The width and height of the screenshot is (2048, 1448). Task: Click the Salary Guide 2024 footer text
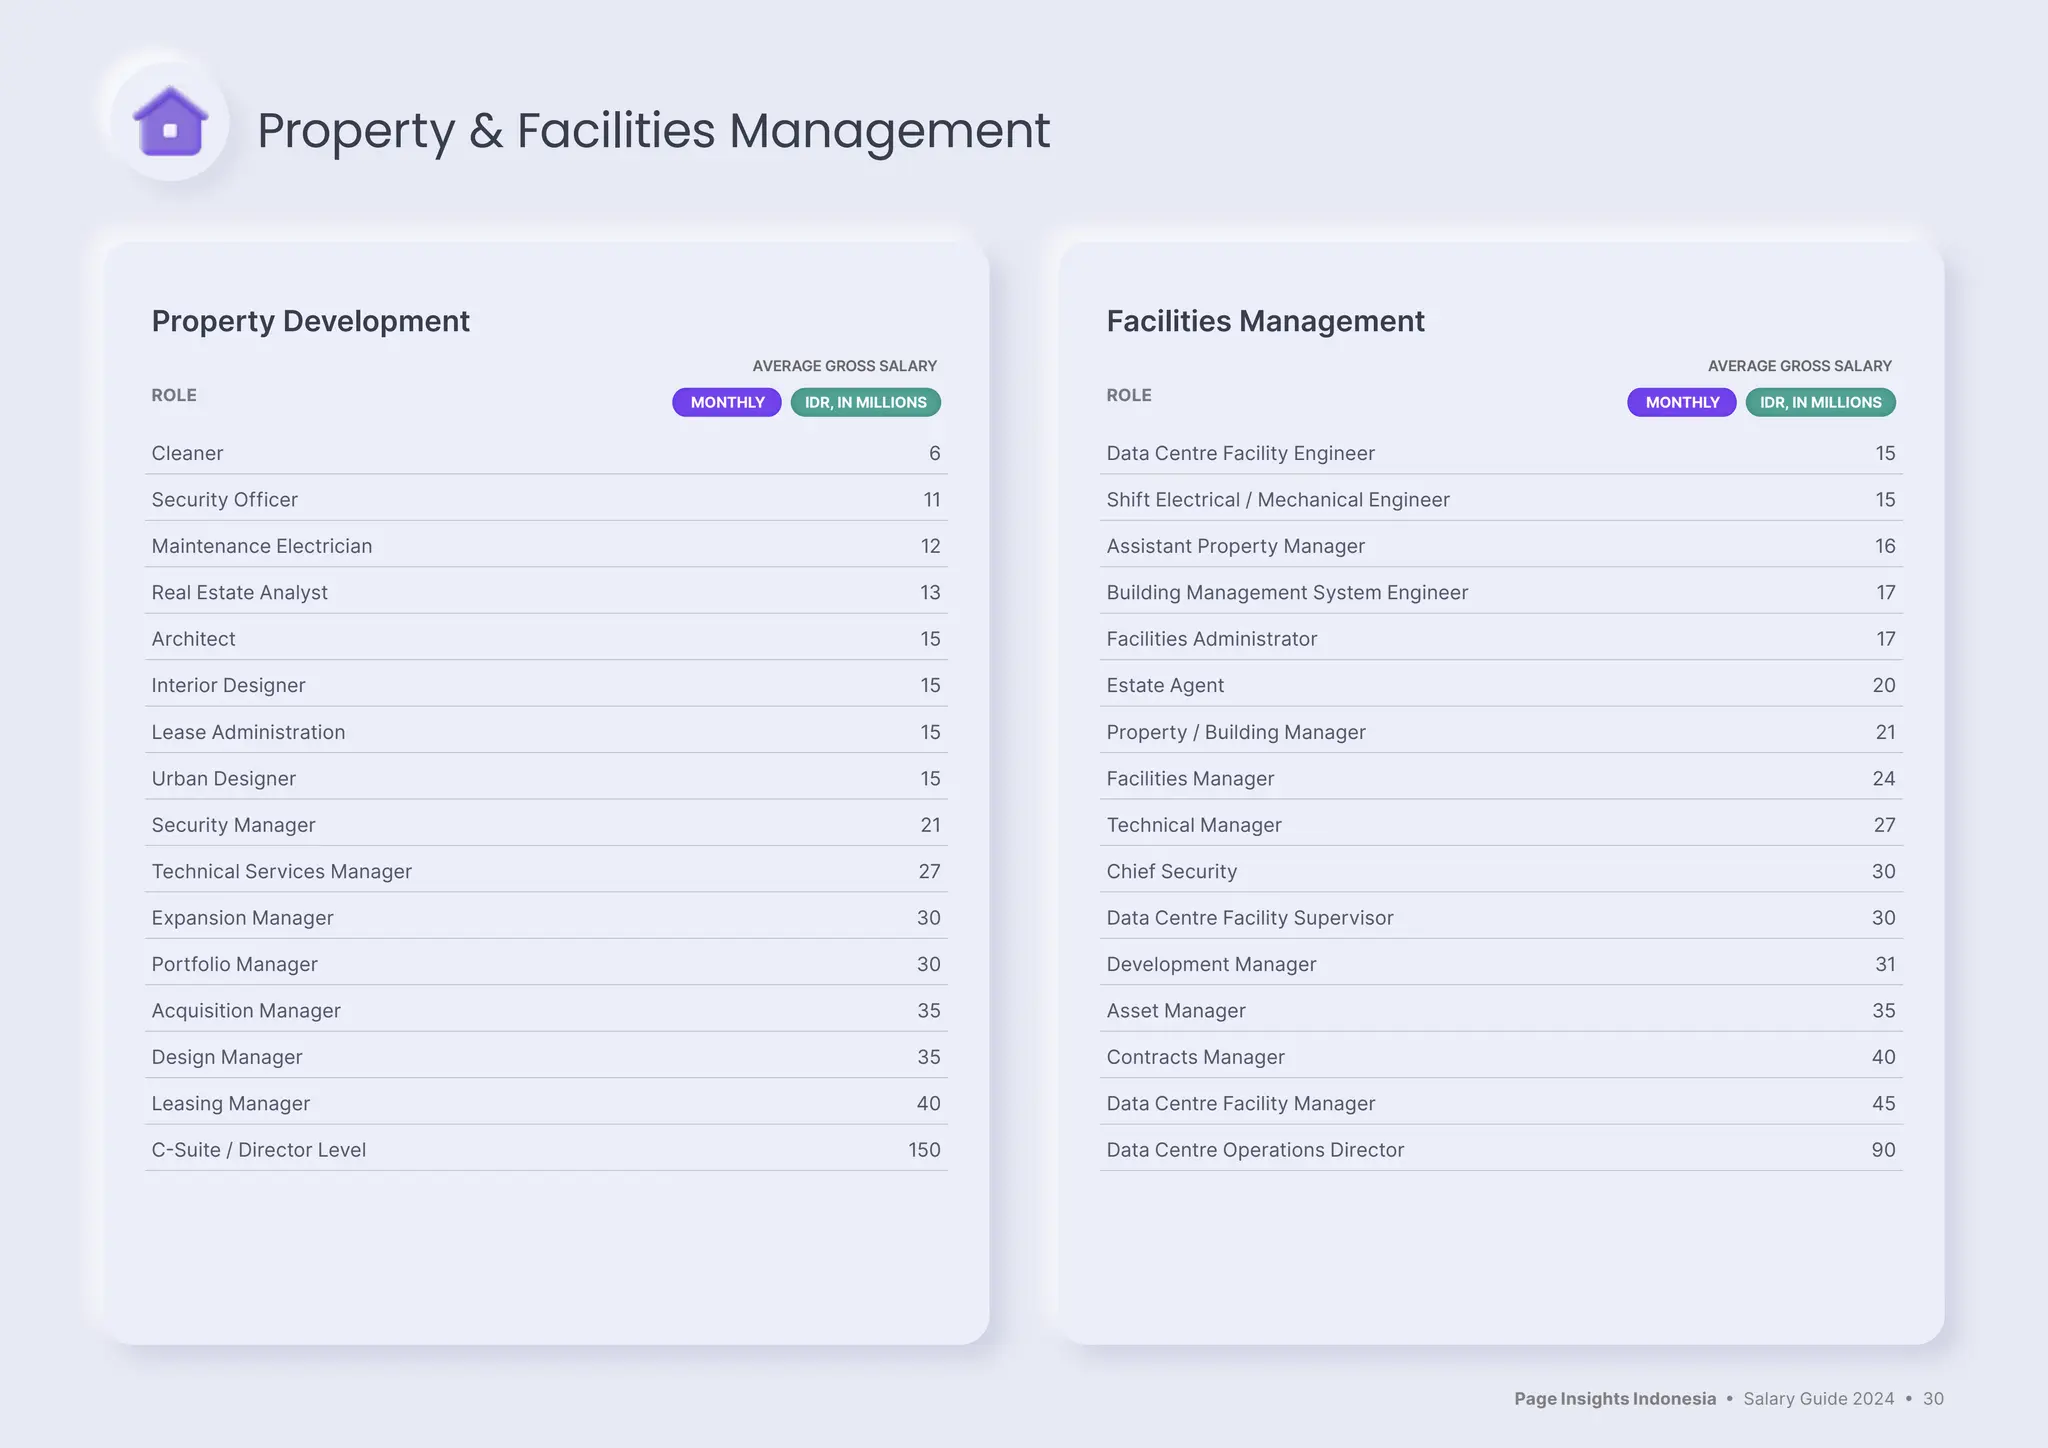pos(1818,1399)
